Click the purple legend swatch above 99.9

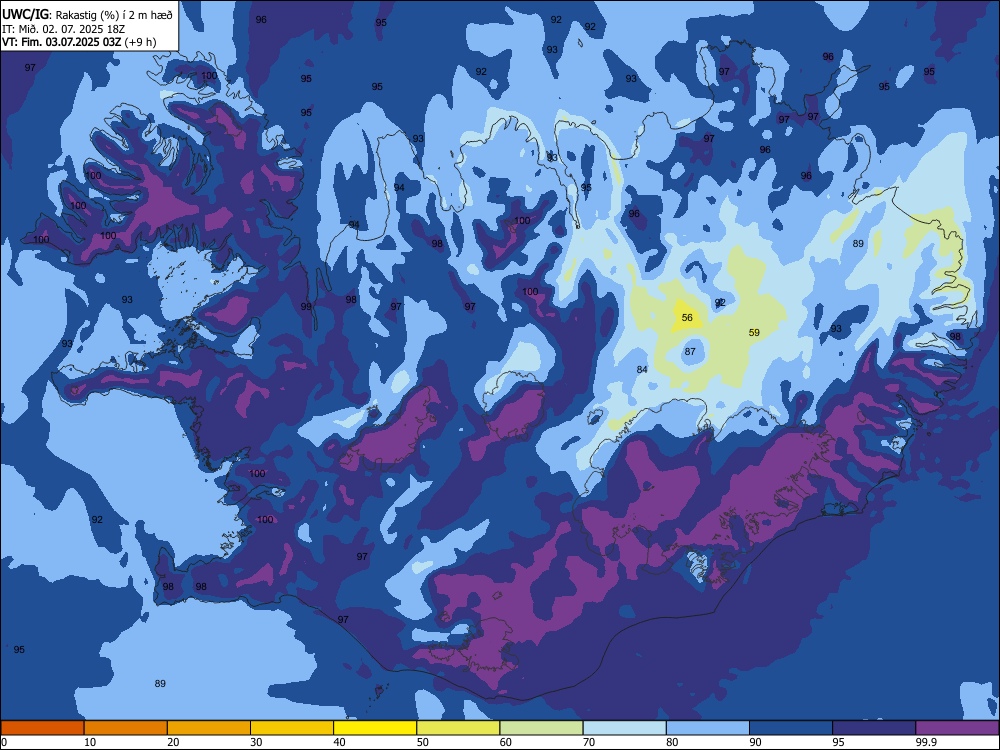coord(957,728)
